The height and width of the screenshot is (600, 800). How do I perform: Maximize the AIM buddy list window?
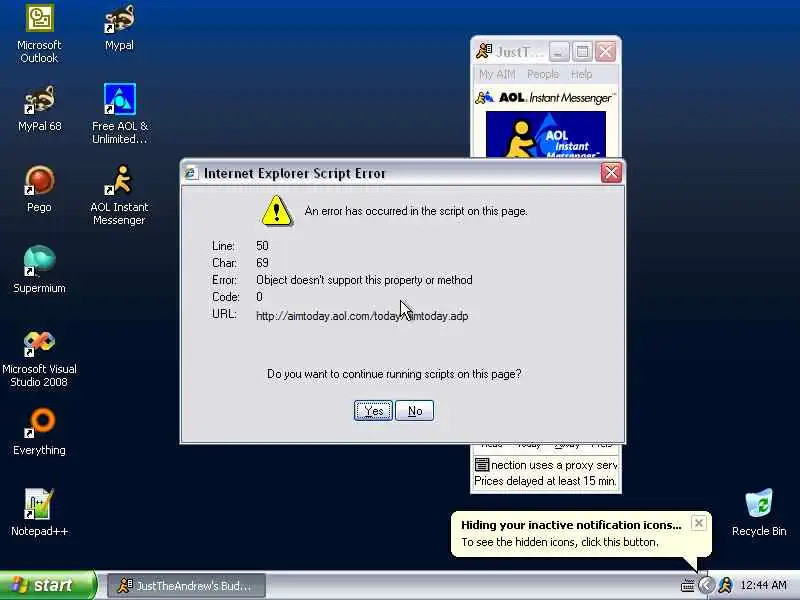point(582,52)
